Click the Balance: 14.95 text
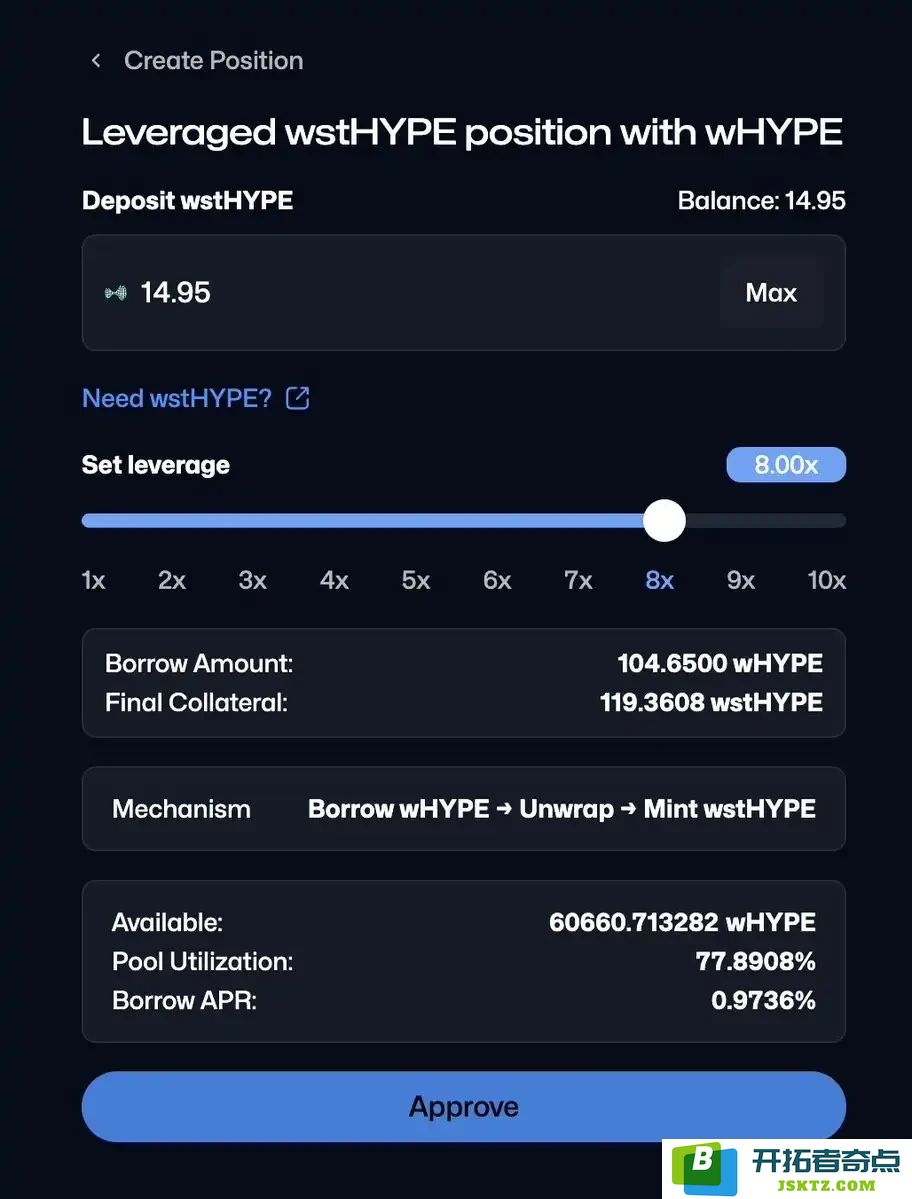 [761, 200]
